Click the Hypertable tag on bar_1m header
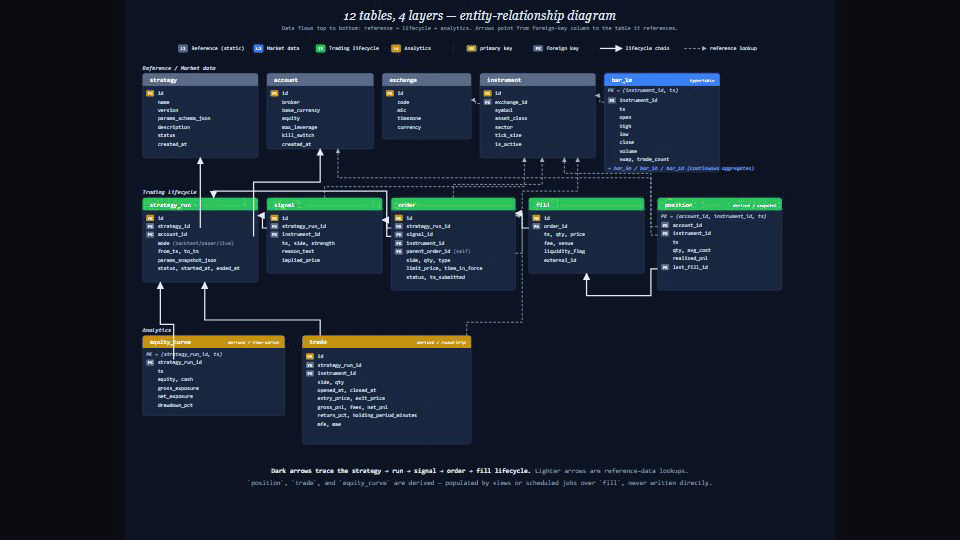Image resolution: width=960 pixels, height=540 pixels. [702, 80]
